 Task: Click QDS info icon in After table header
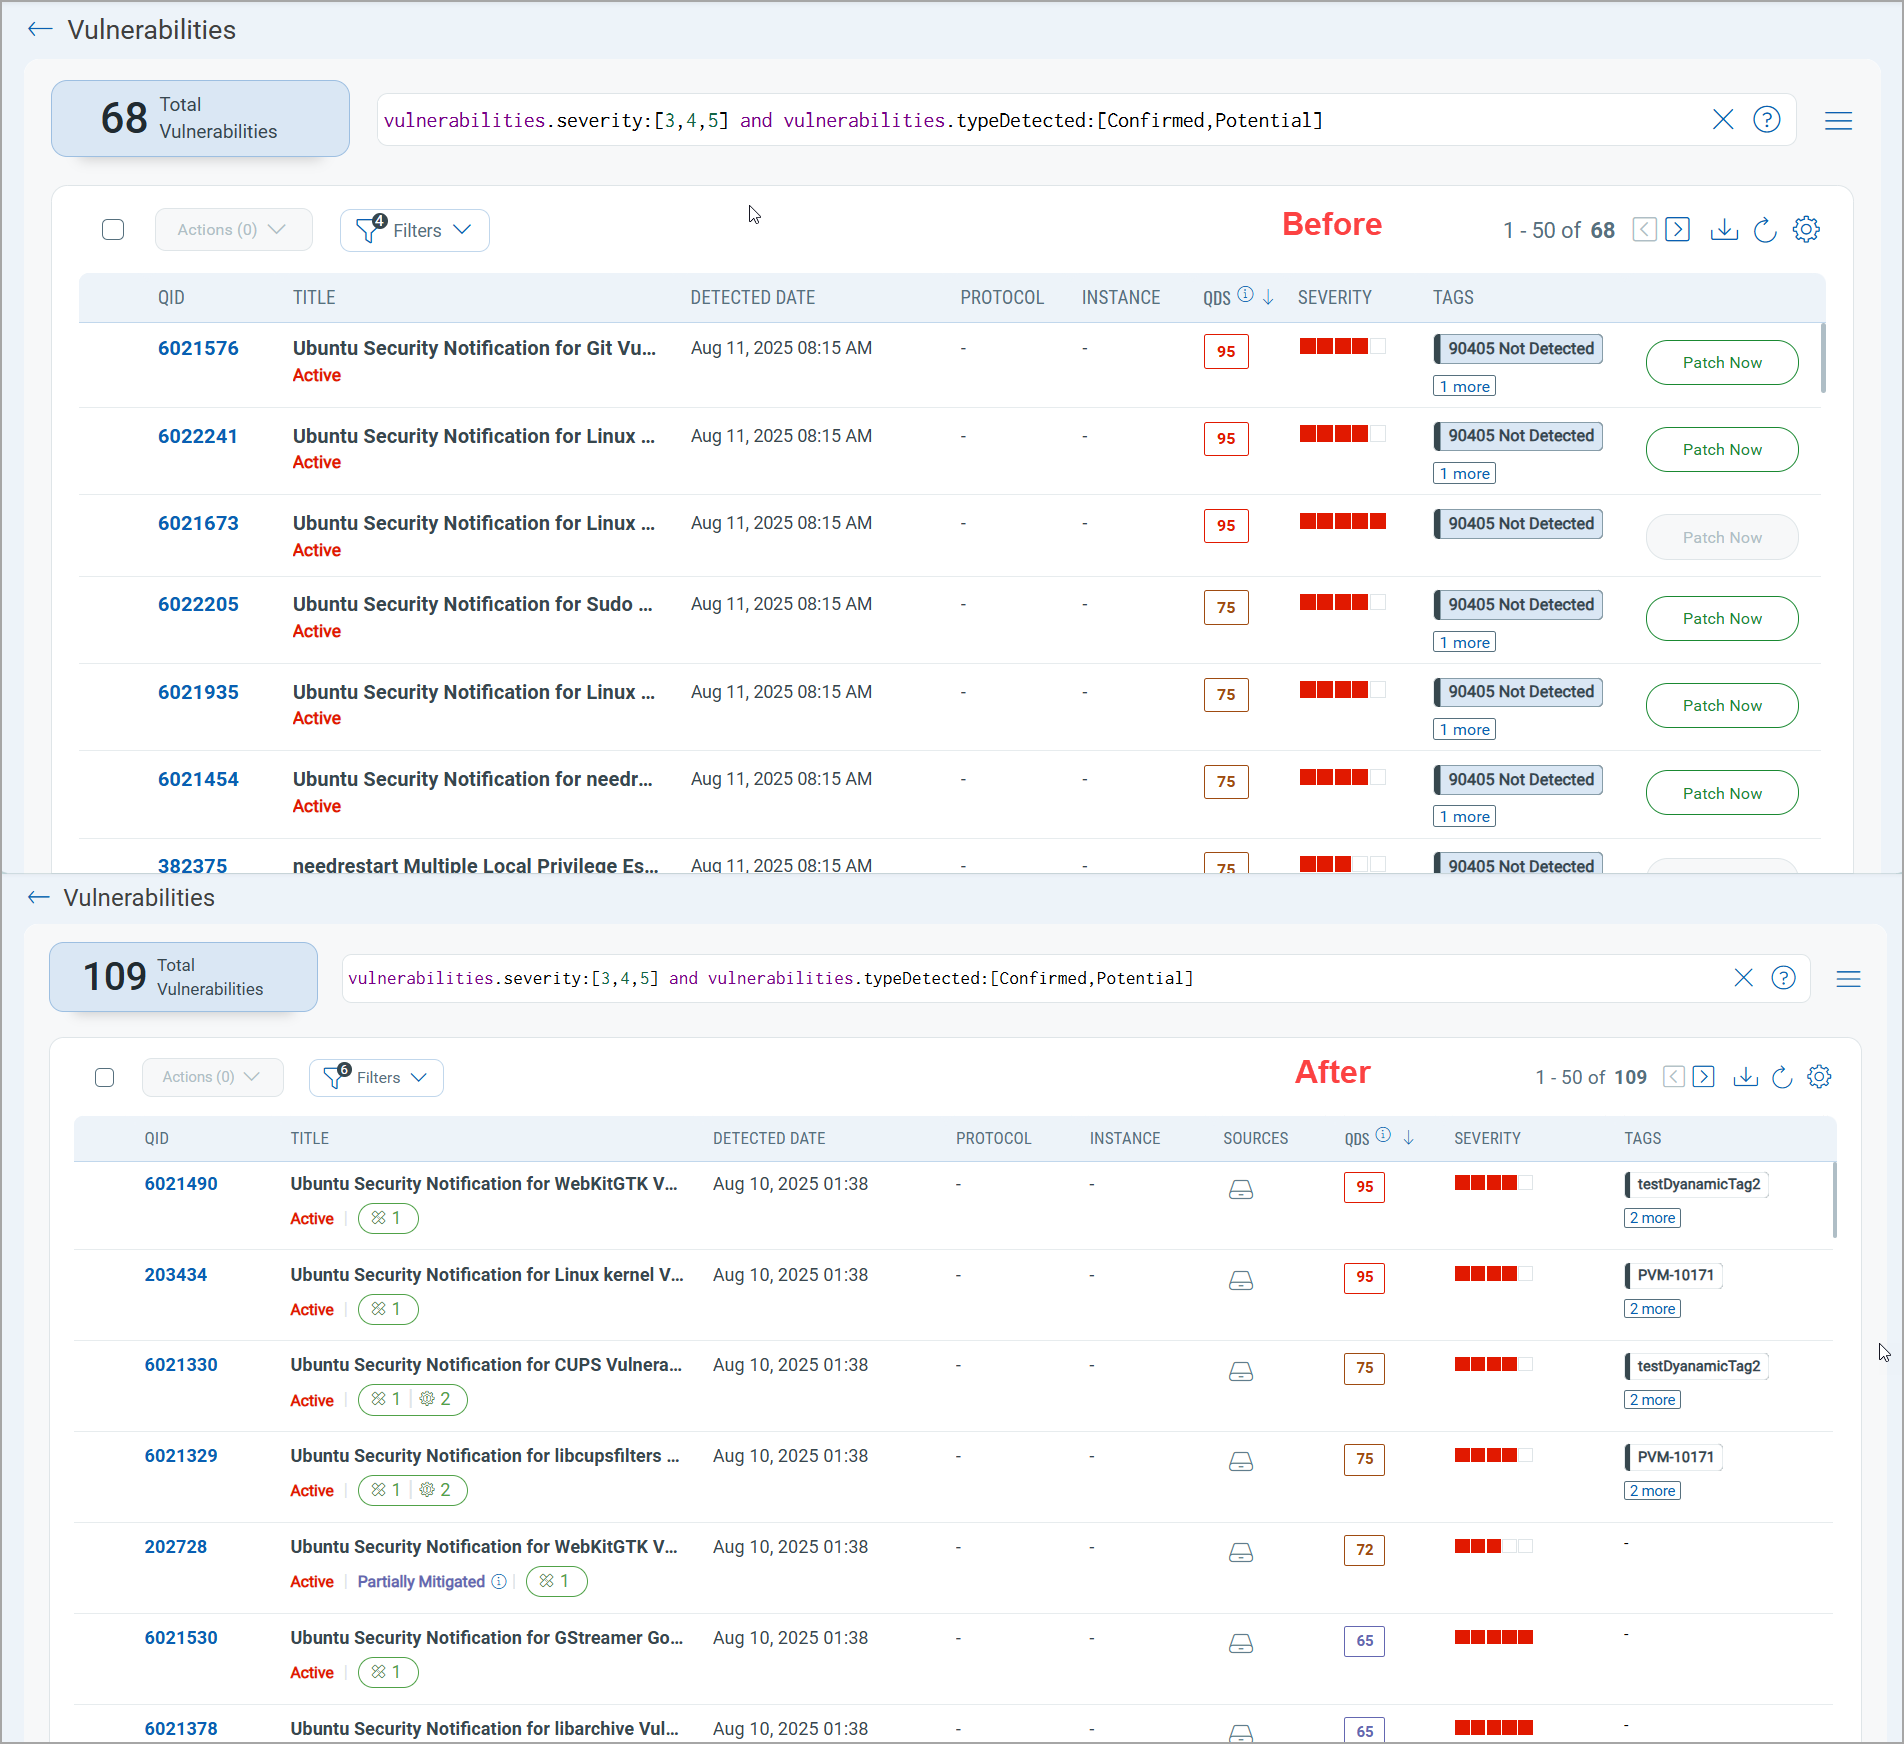tap(1383, 1135)
